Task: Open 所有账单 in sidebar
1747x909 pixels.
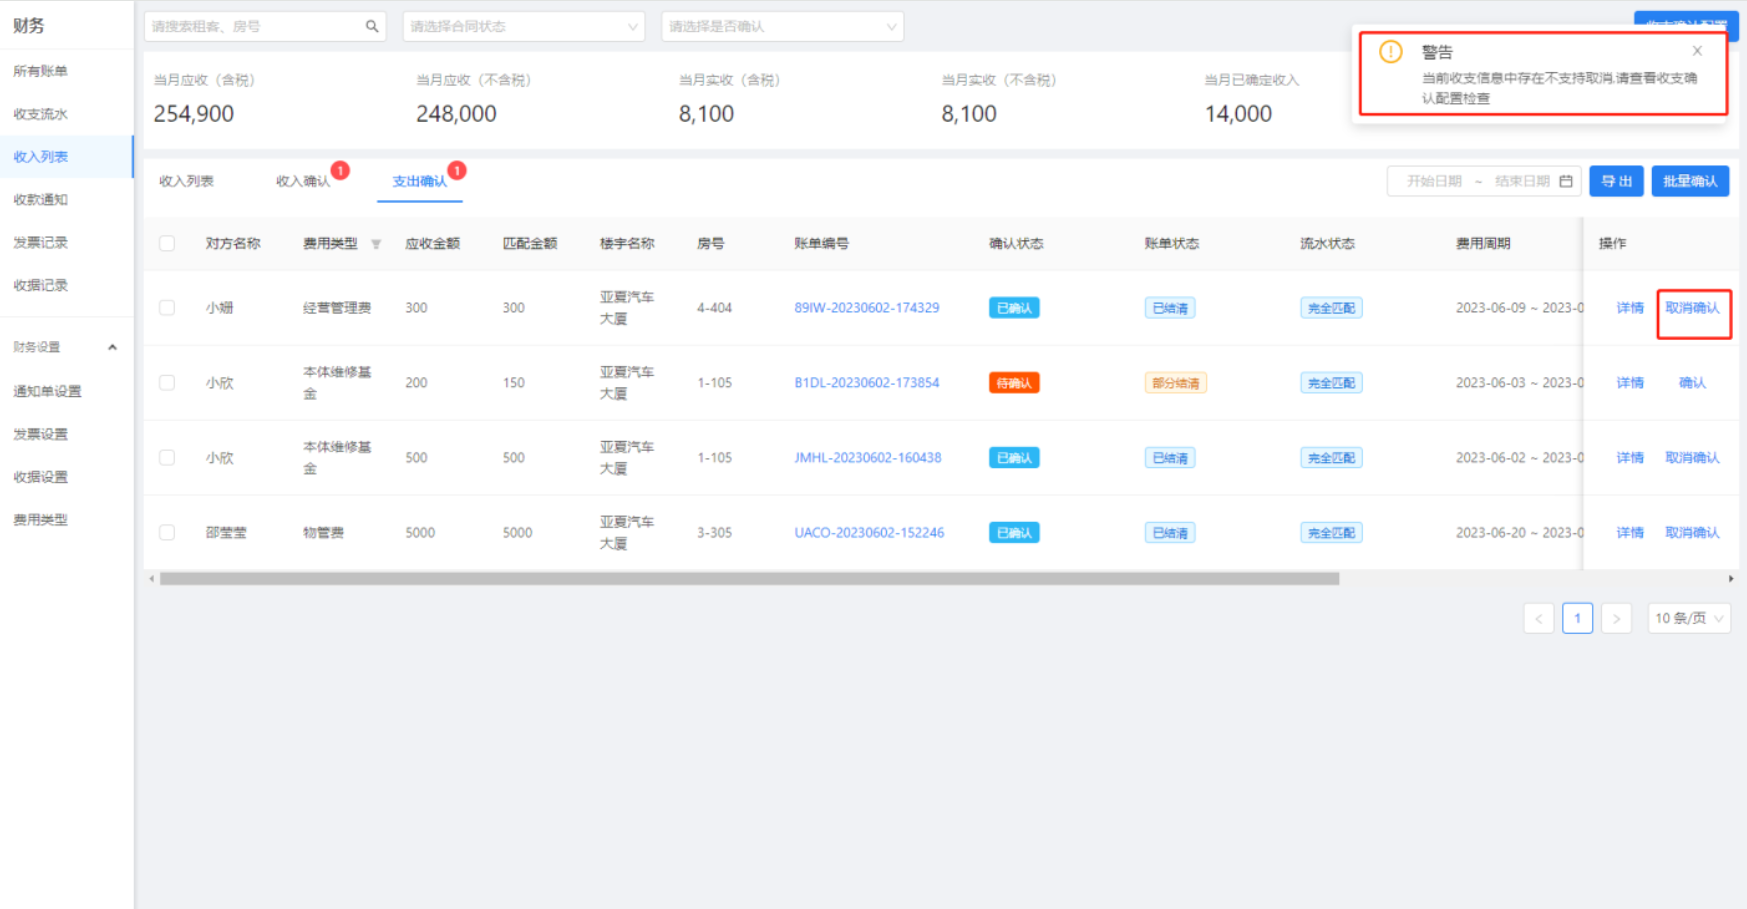Action: (40, 71)
